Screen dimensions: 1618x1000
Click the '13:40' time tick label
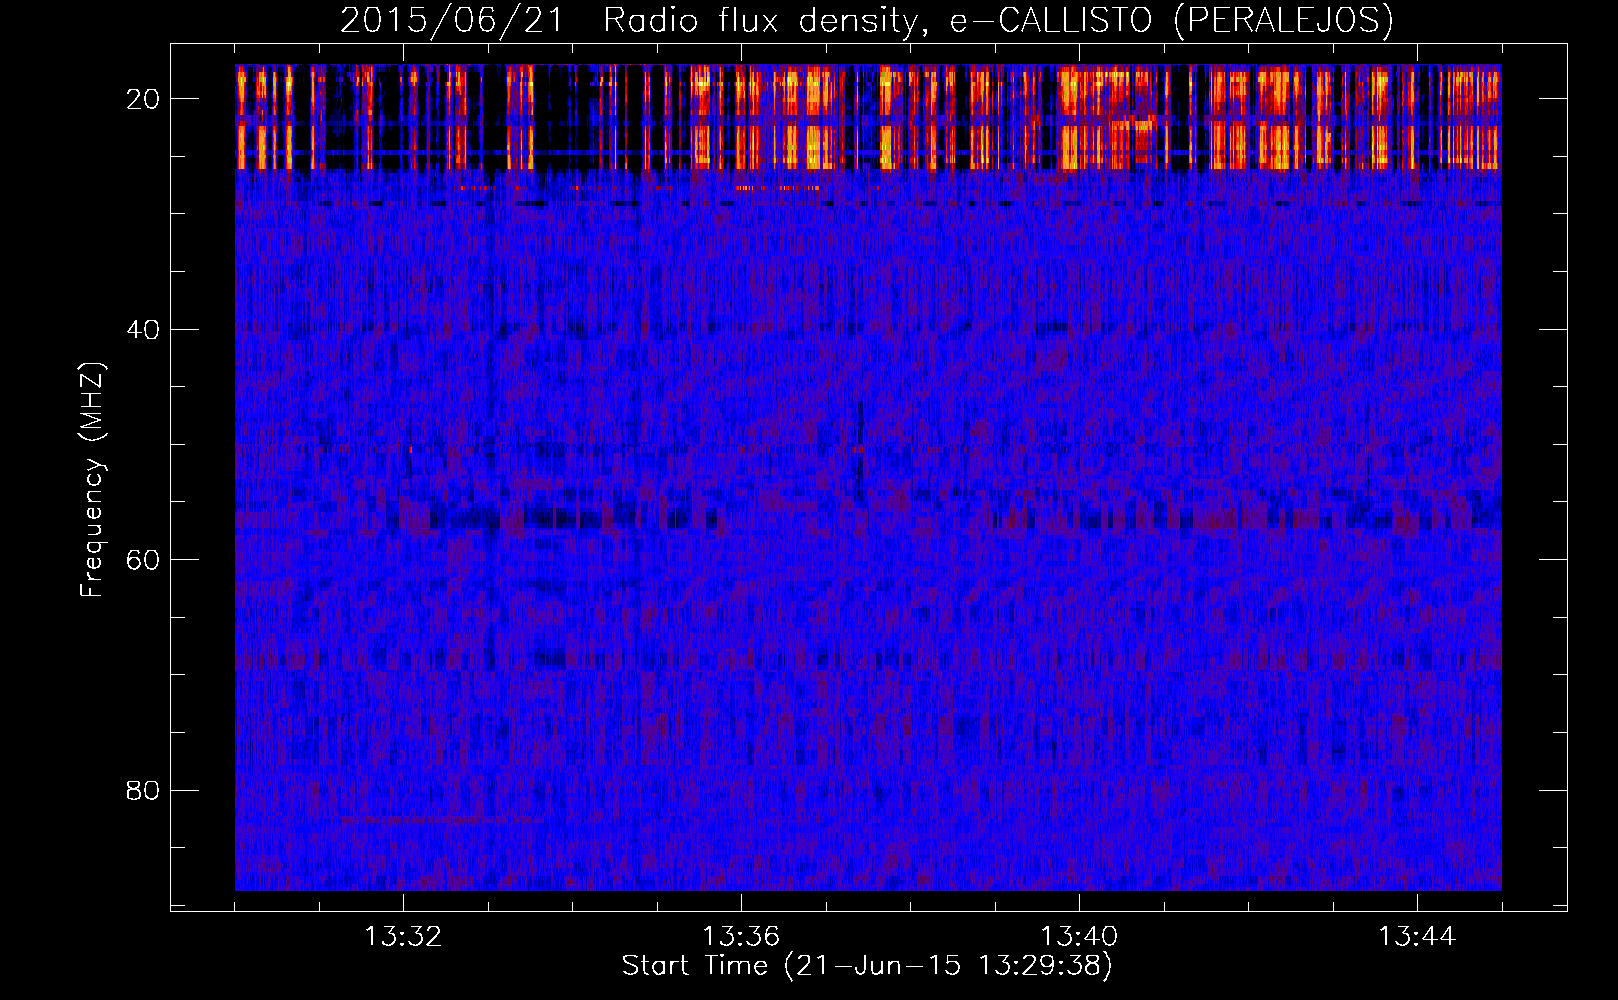coord(1079,937)
